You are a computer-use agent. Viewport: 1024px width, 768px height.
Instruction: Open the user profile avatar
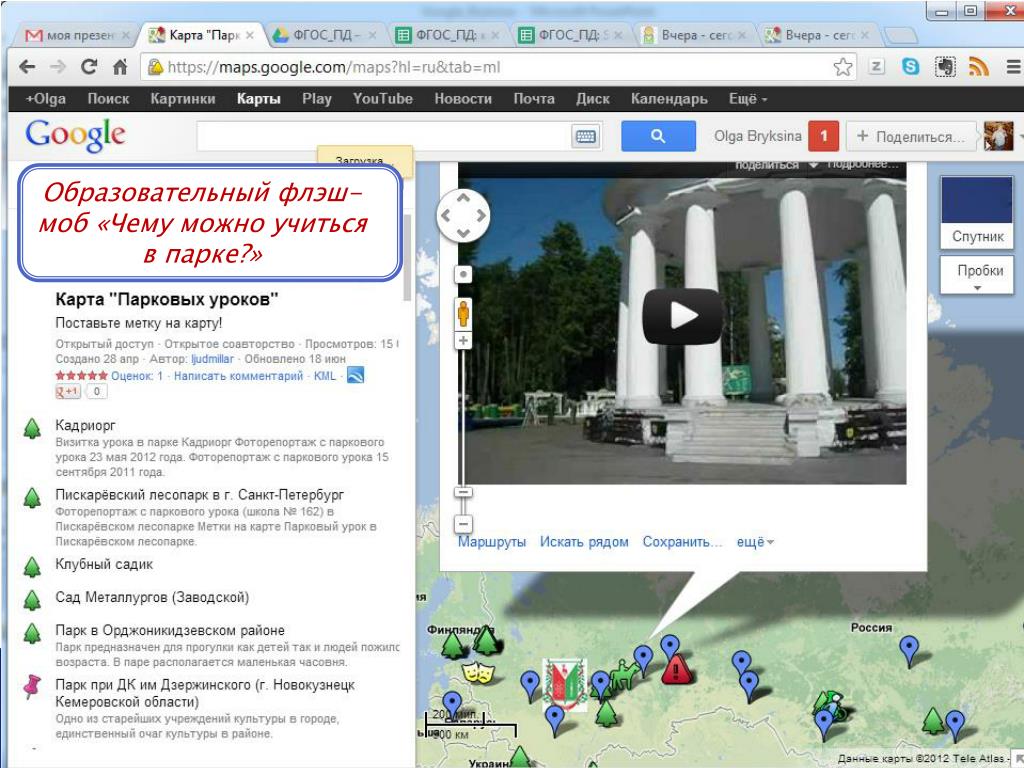pyautogui.click(x=998, y=136)
